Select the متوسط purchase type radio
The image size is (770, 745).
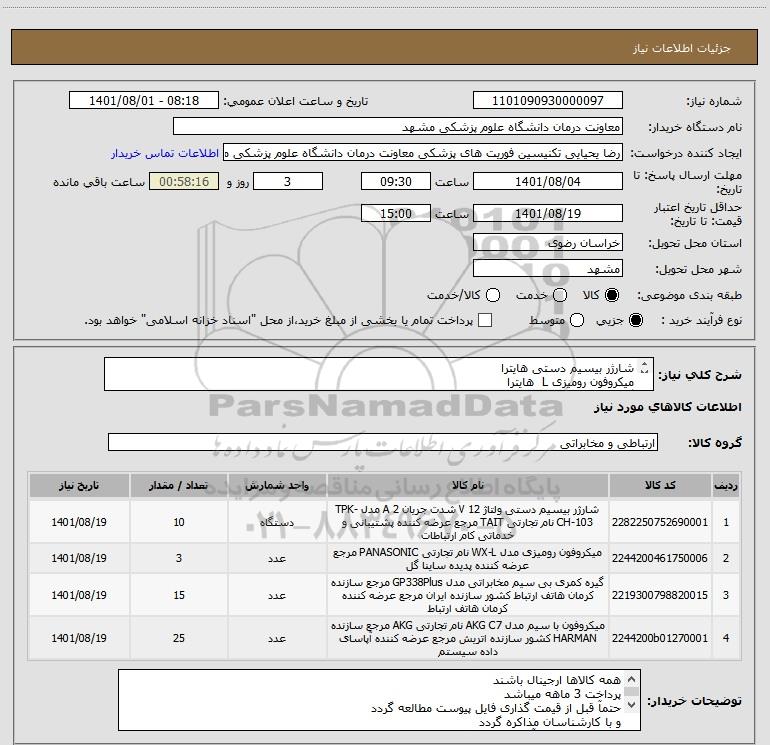[577, 320]
